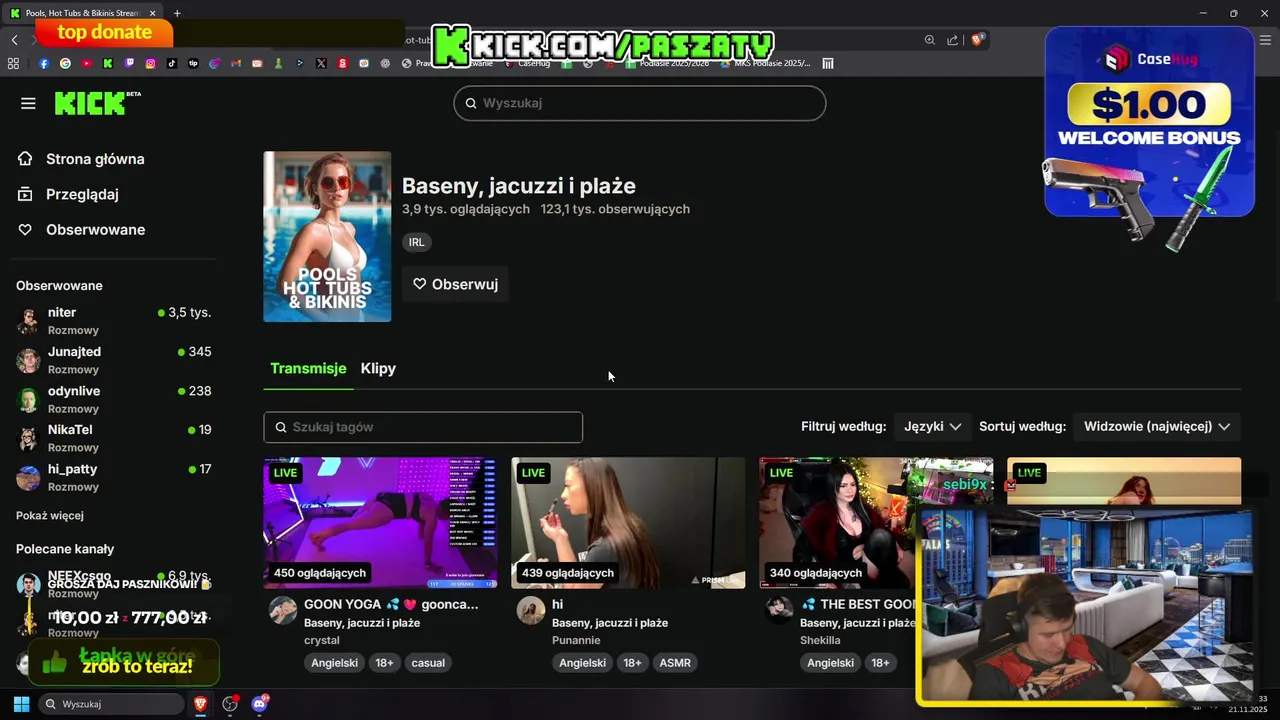The height and width of the screenshot is (720, 1280).
Task: Open the followed channel Junajted
Action: click(x=113, y=360)
